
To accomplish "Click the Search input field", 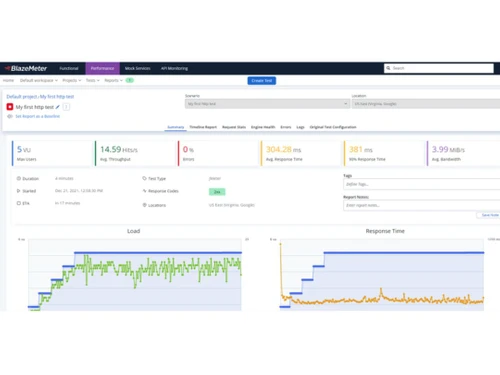I will [x=439, y=68].
